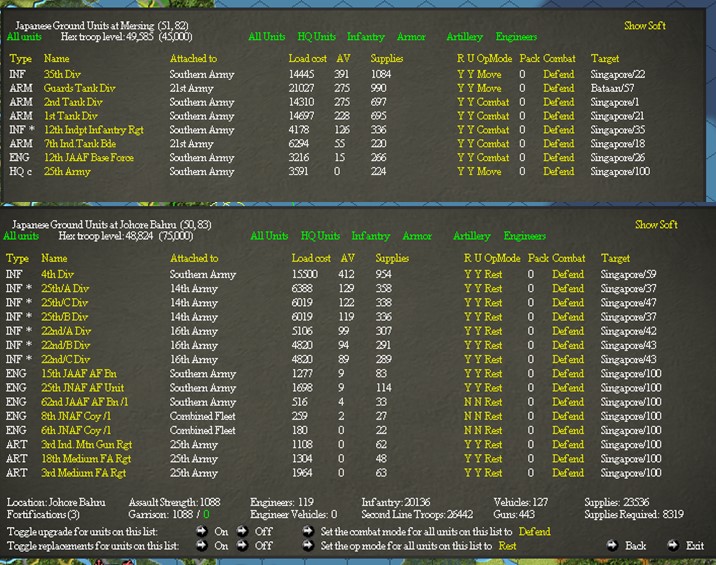Select HQ Units filter in Mersing panel
The width and height of the screenshot is (716, 565).
316,37
